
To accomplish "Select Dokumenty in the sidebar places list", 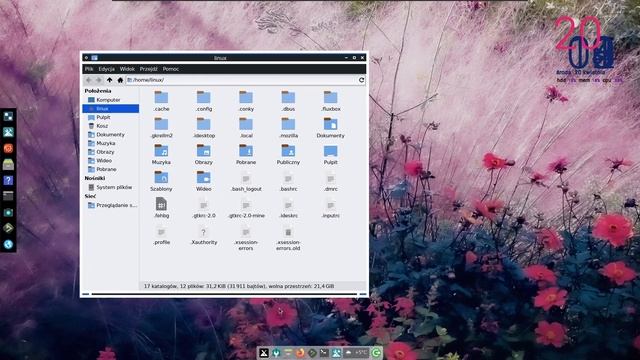I will click(x=111, y=134).
